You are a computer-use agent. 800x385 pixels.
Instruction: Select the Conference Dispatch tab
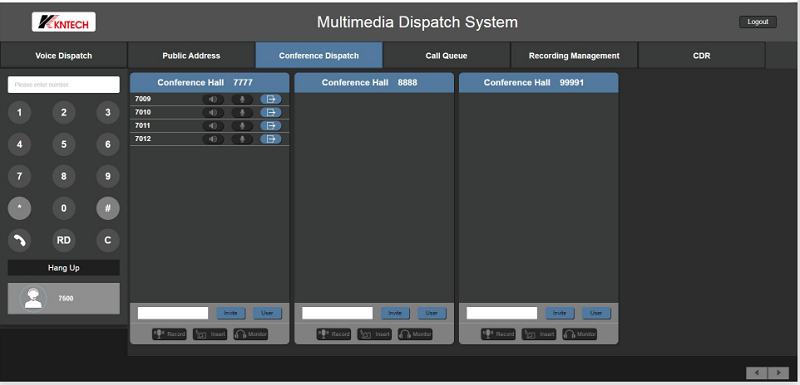pyautogui.click(x=319, y=56)
